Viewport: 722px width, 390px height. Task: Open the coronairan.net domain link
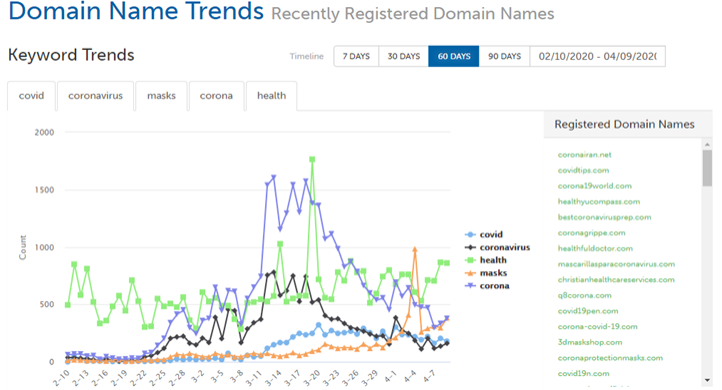tap(584, 155)
